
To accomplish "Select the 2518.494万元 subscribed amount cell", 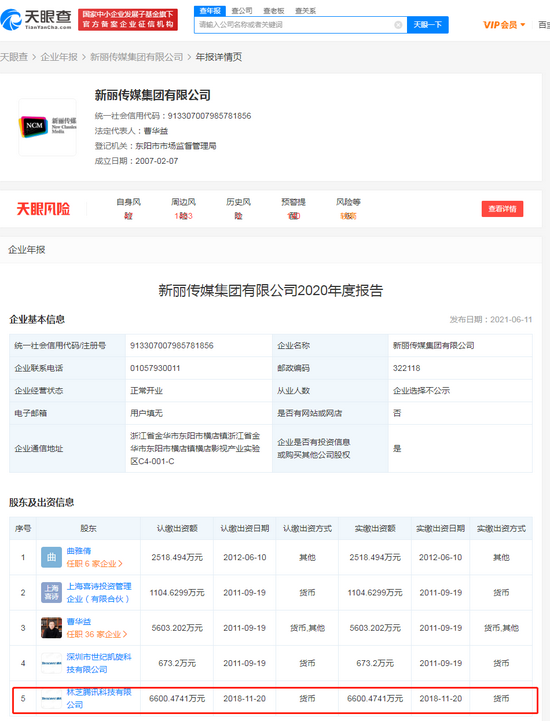I will 177,557.
